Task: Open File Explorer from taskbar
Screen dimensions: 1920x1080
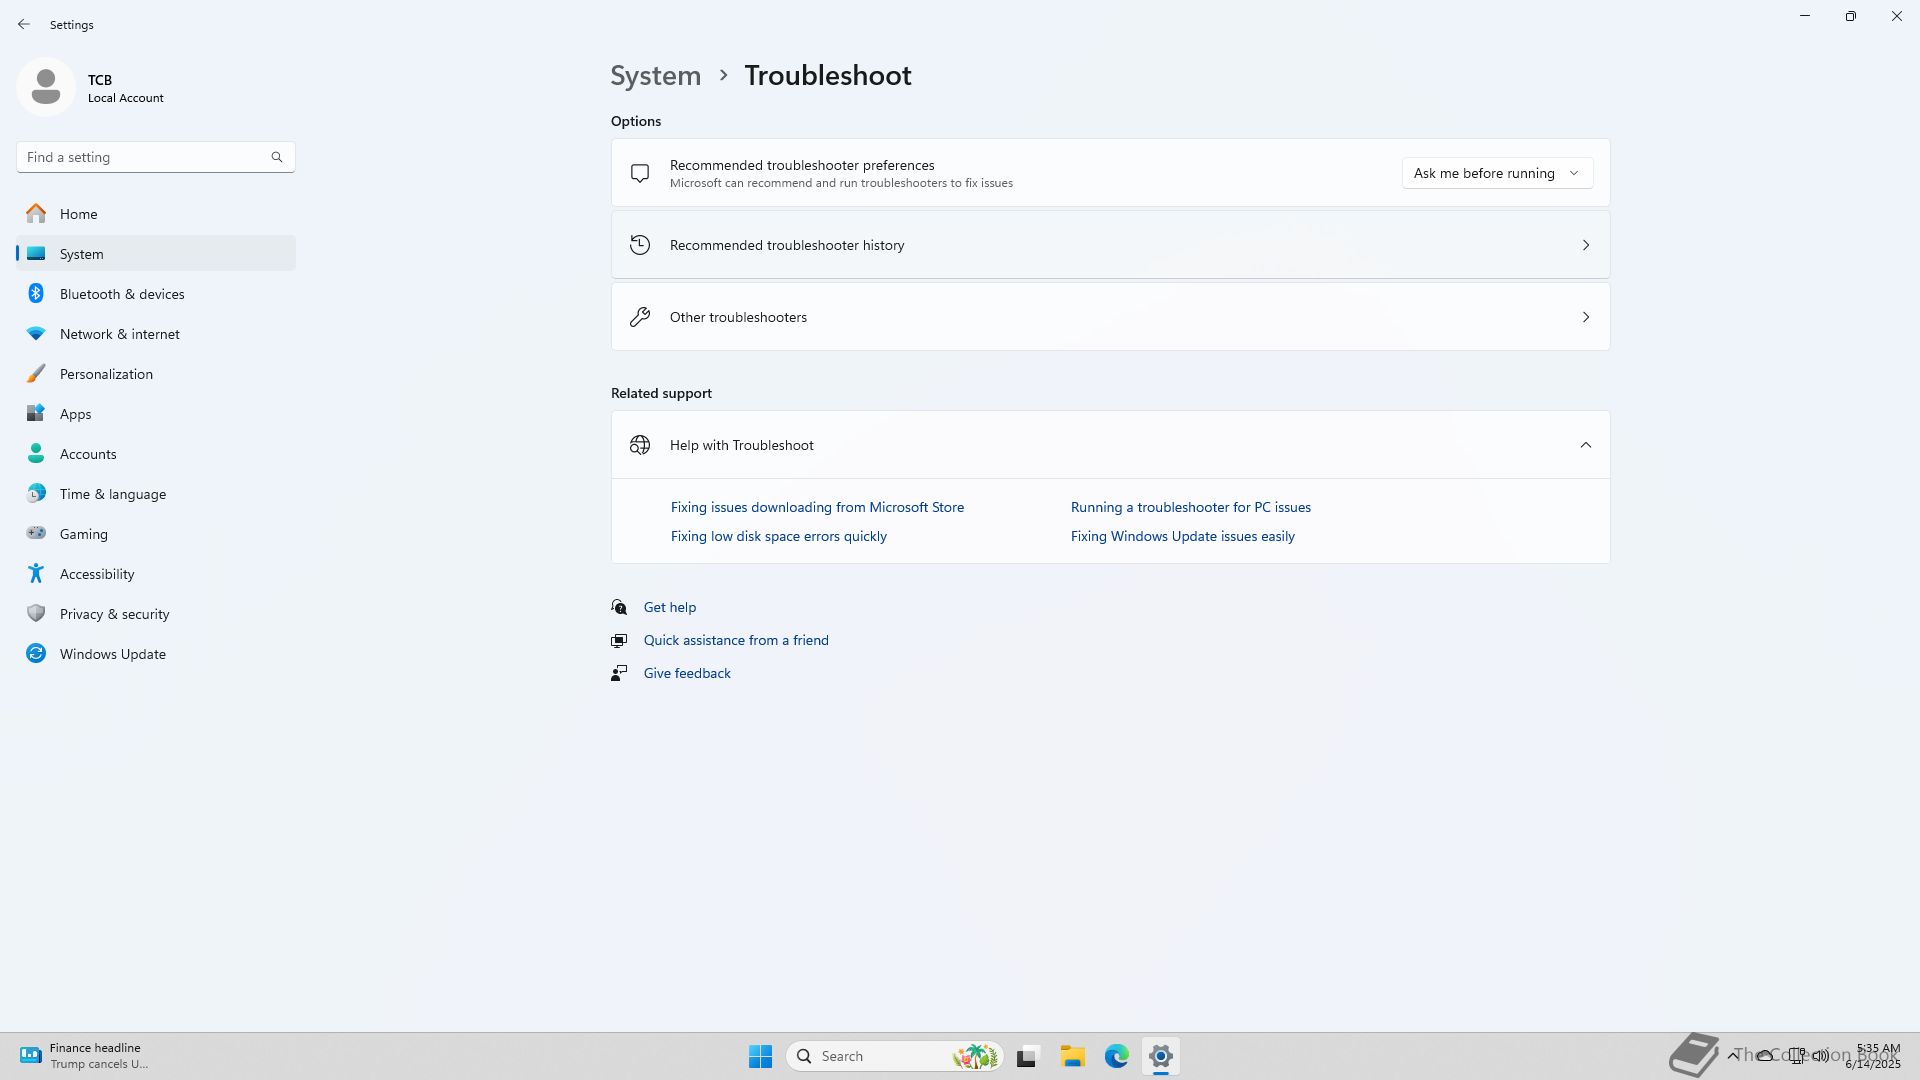Action: (1072, 1056)
